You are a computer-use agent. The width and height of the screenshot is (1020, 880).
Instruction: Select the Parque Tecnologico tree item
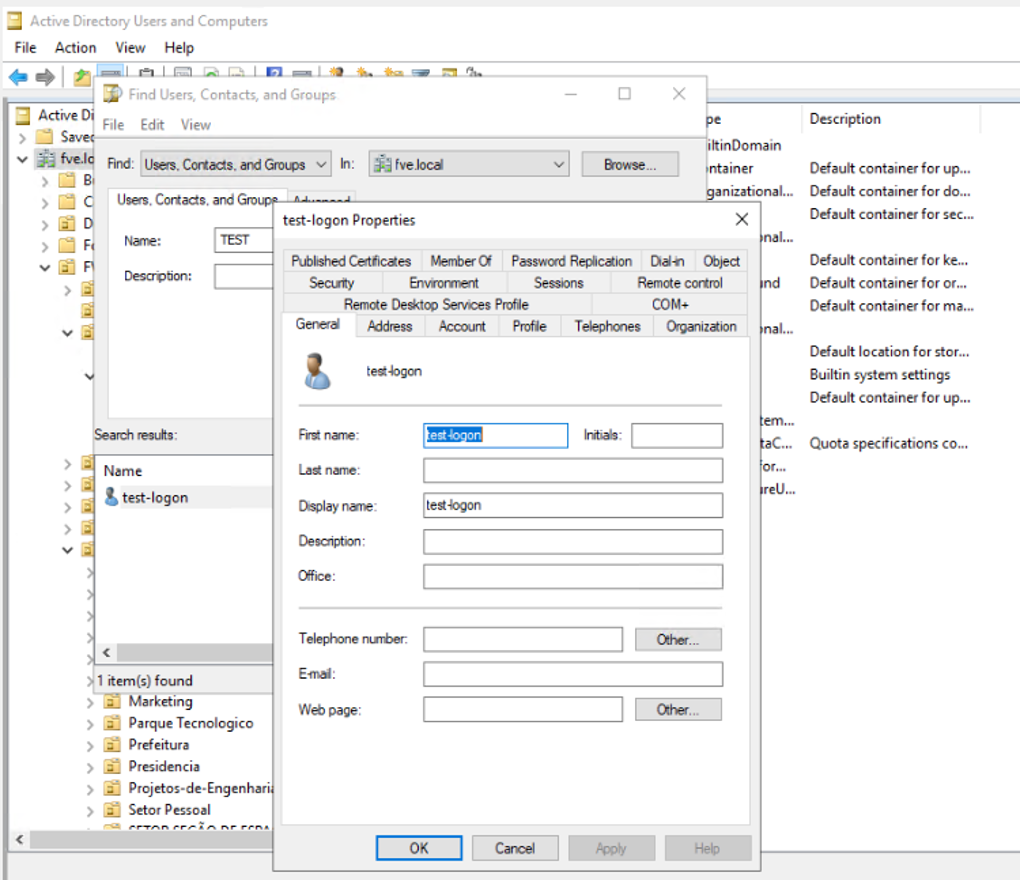(x=191, y=723)
